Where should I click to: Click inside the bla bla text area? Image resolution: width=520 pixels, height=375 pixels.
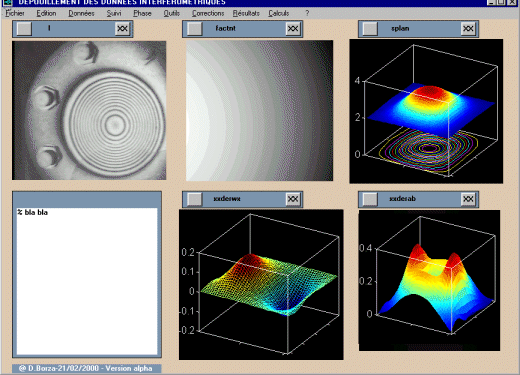pyautogui.click(x=87, y=281)
